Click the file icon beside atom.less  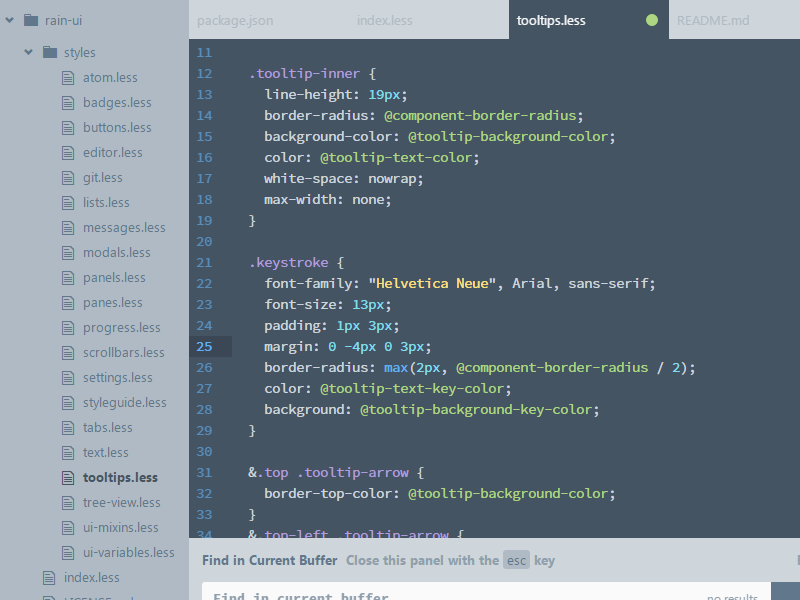tap(68, 77)
